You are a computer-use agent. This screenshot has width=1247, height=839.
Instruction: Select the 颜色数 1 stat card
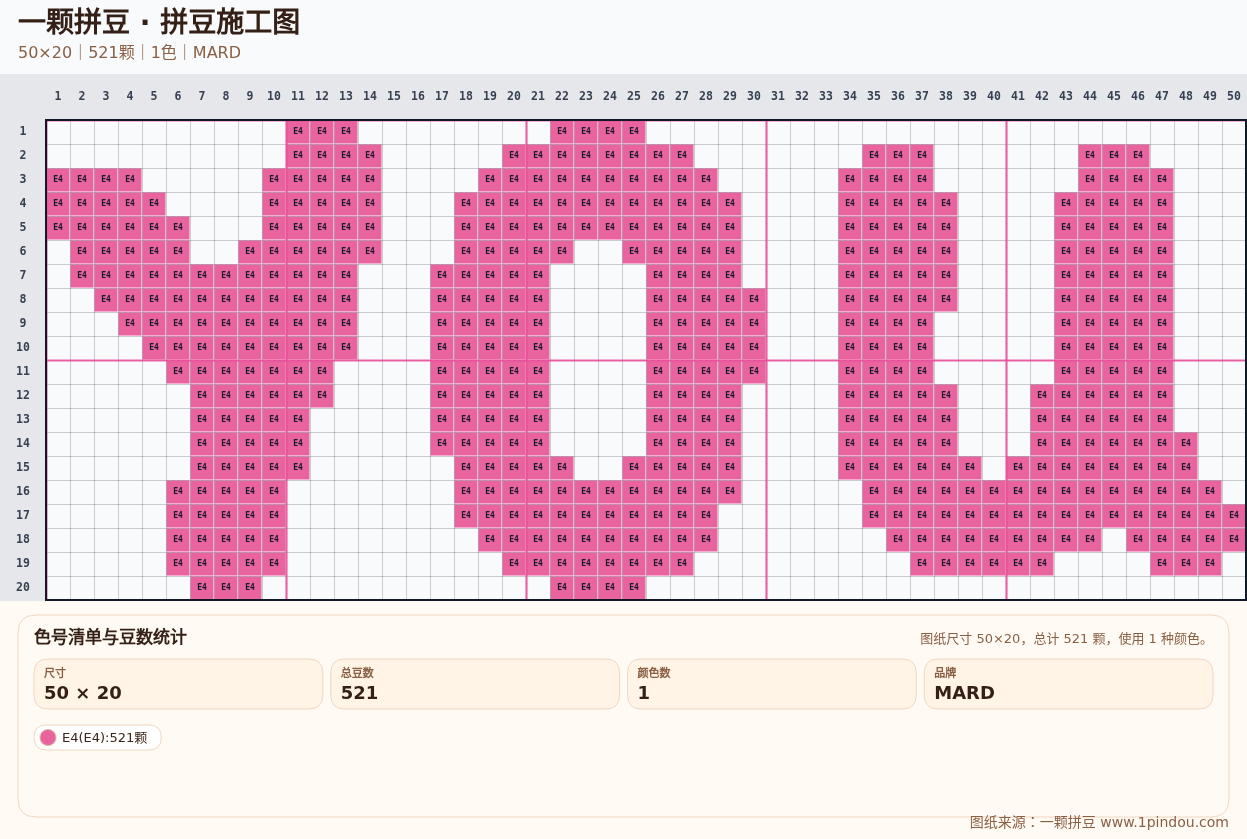[x=772, y=684]
